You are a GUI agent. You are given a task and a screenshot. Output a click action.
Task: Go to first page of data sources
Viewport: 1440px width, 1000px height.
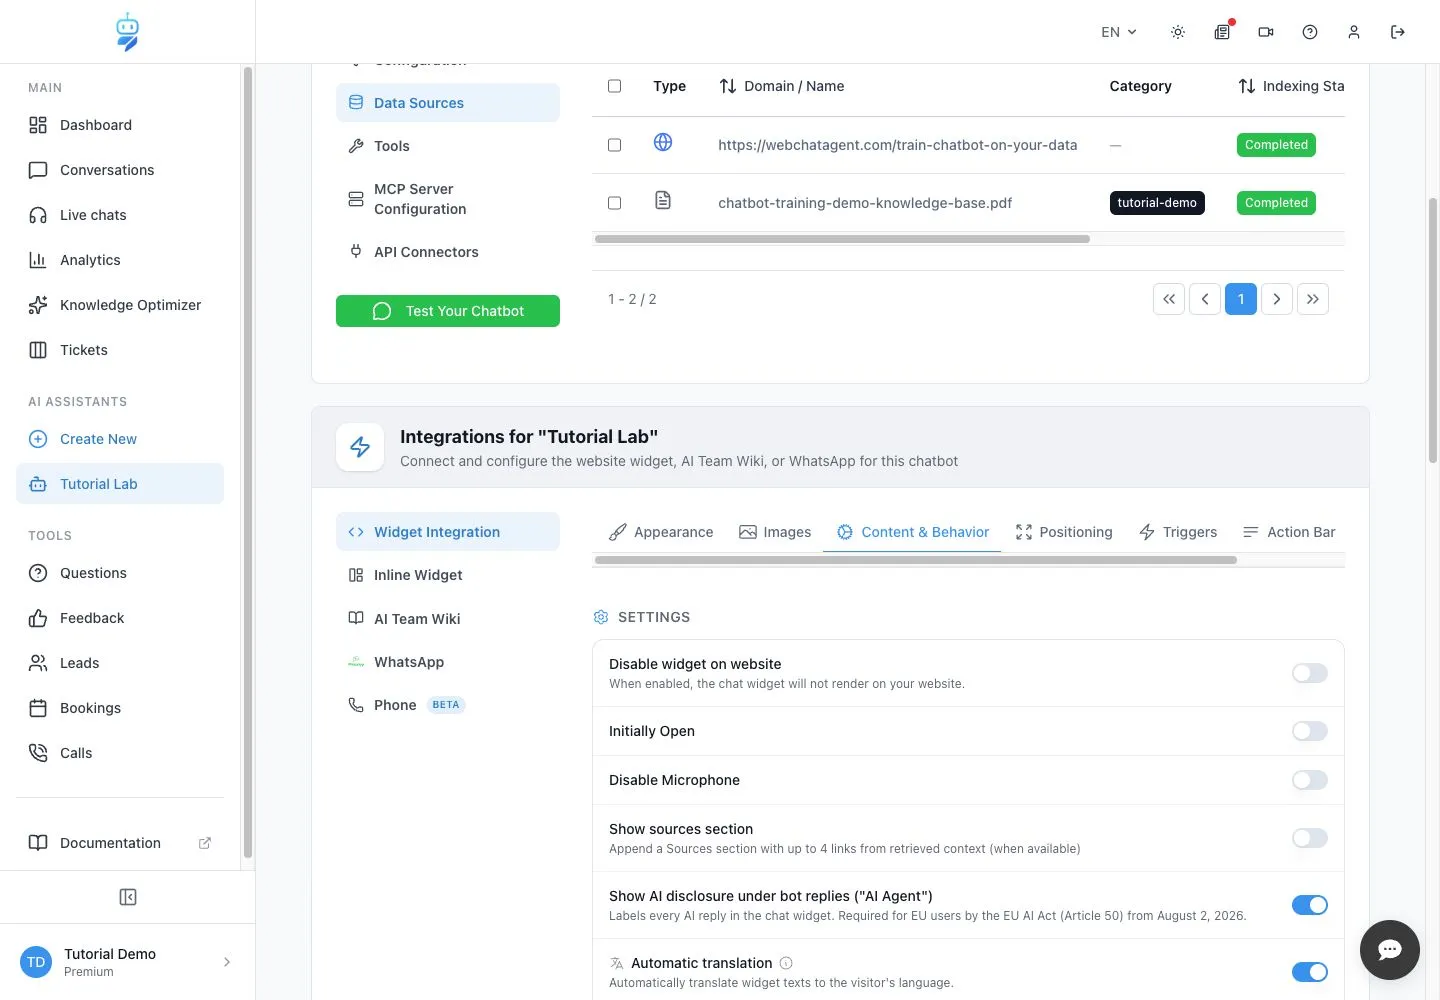[x=1169, y=299]
